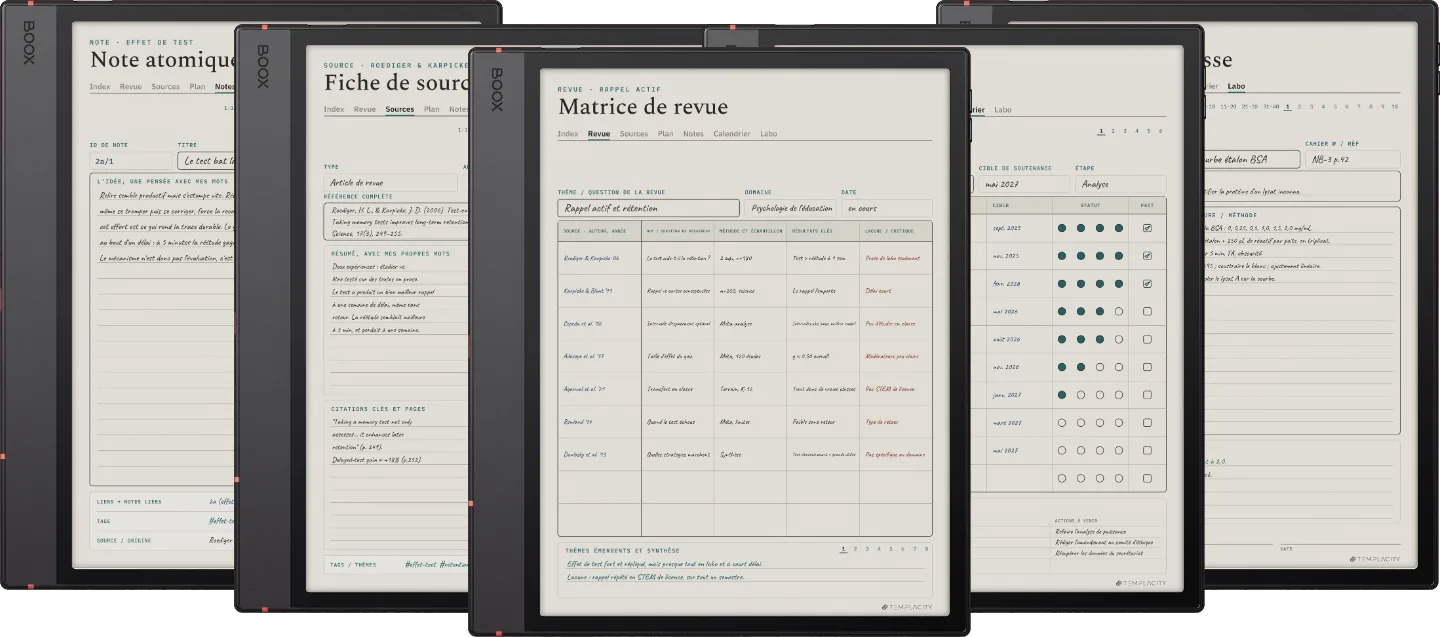Click the column header 'Lacune / critique'
This screenshot has height=637, width=1440.
click(x=895, y=231)
